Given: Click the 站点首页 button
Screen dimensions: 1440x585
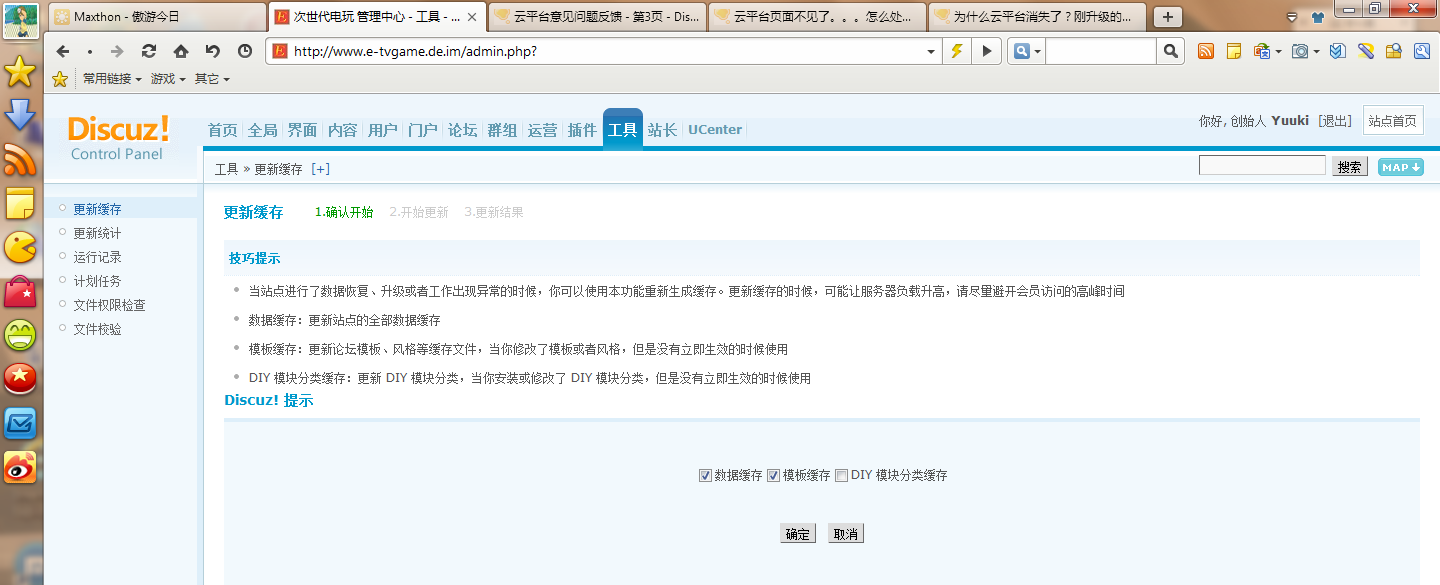Looking at the screenshot, I should click(x=1393, y=121).
